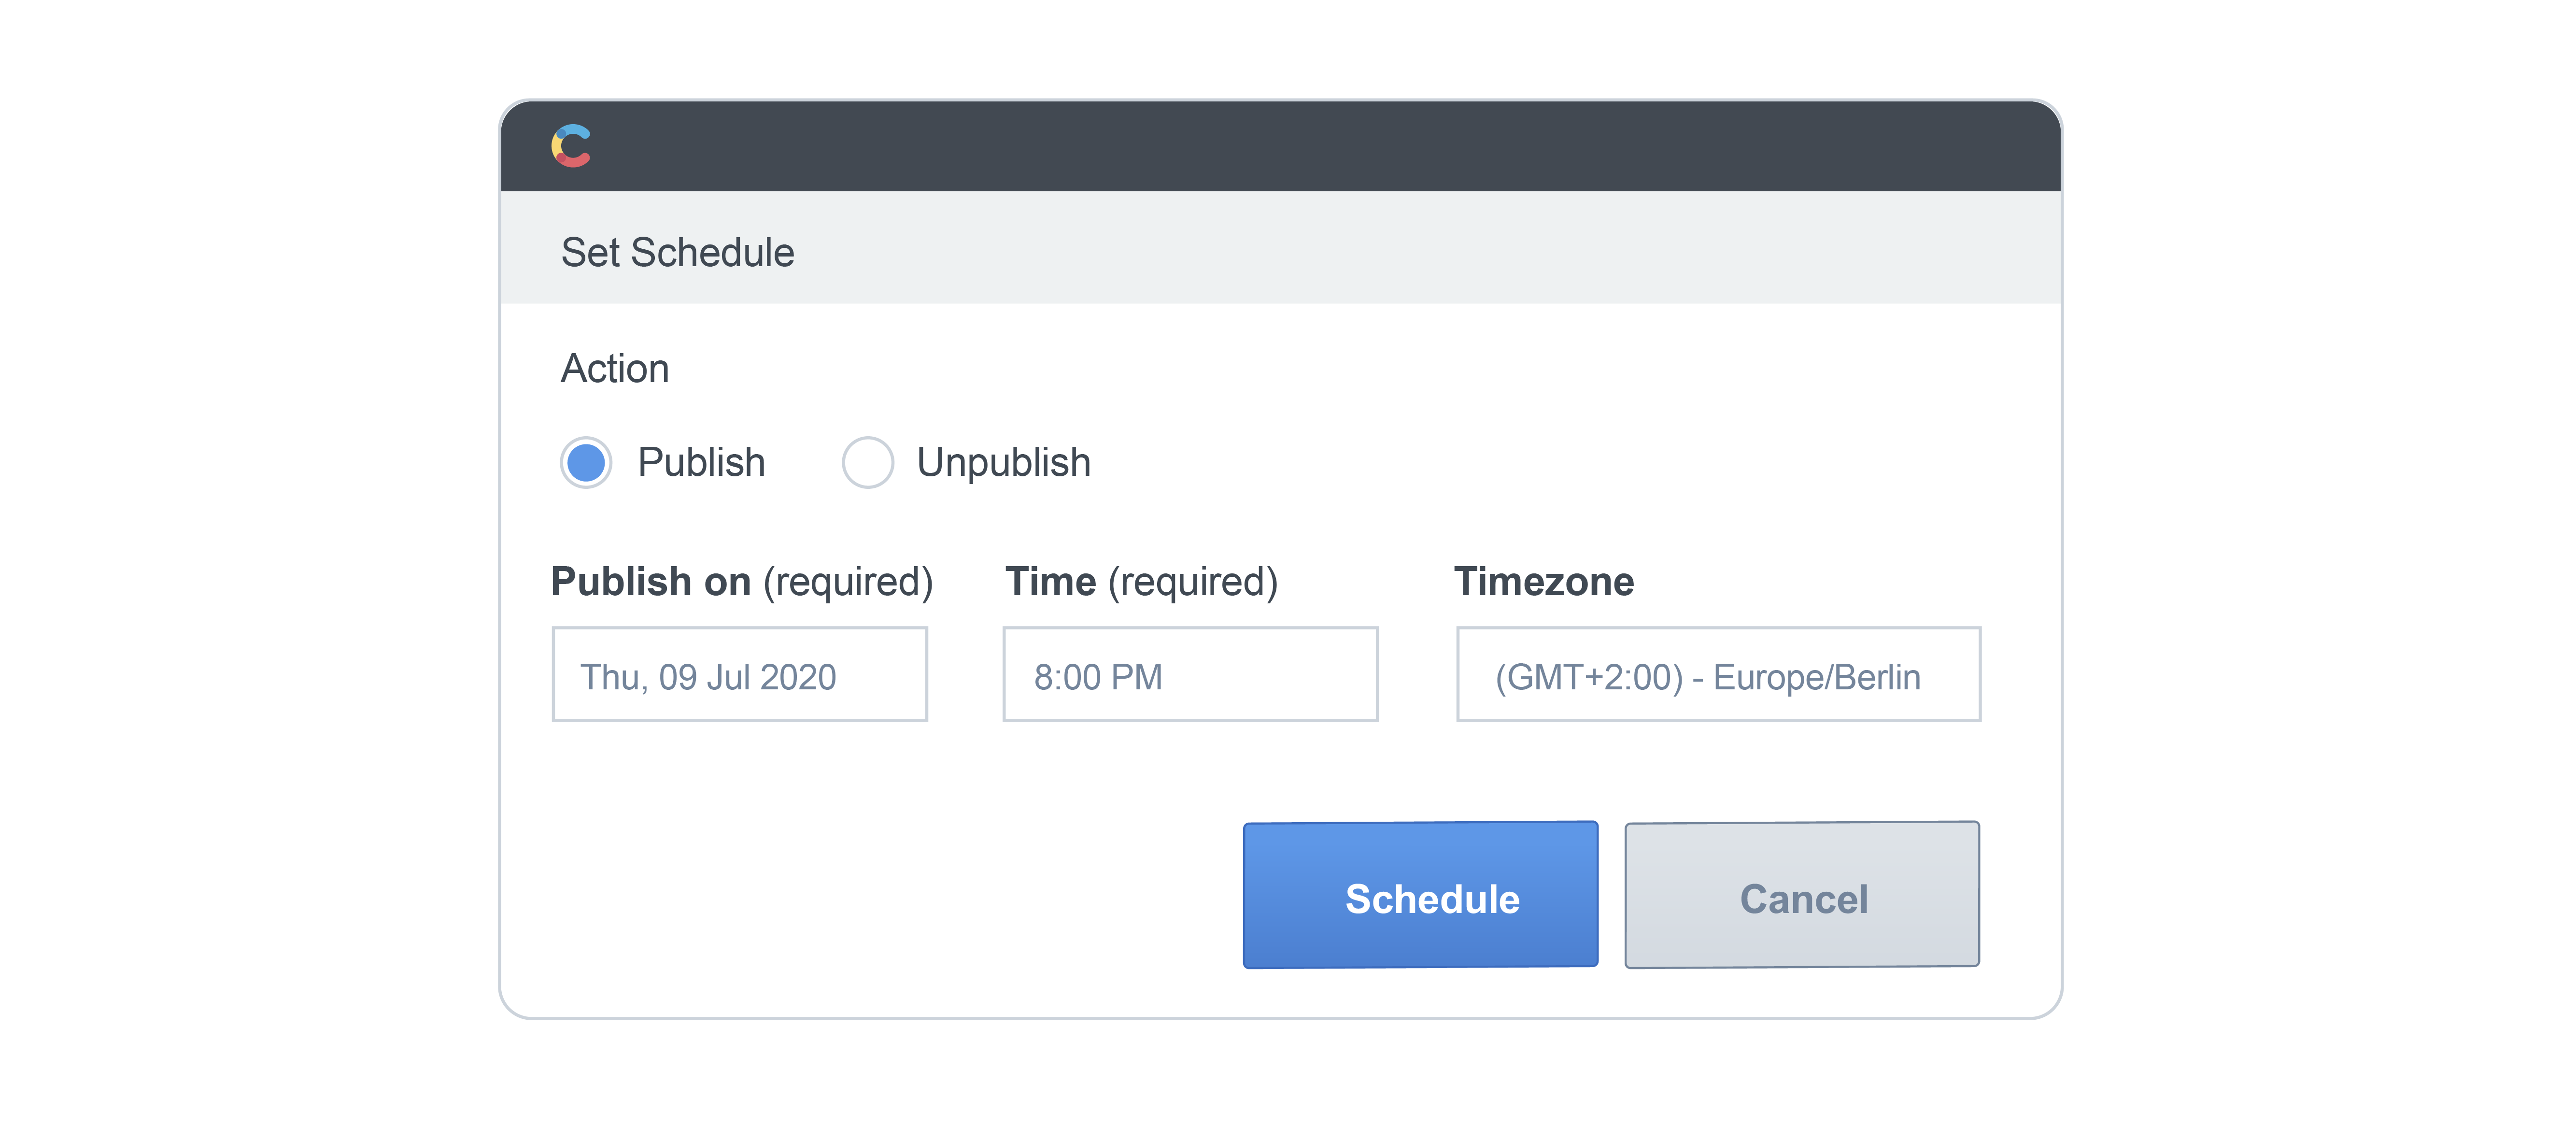
Task: Click the bold Timezone label
Action: click(x=1543, y=582)
